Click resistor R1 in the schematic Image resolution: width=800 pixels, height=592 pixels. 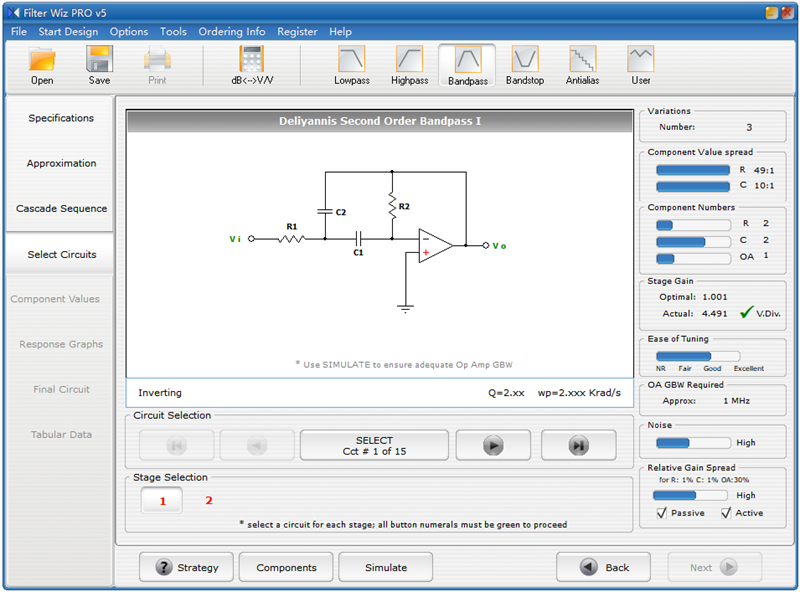click(x=291, y=238)
